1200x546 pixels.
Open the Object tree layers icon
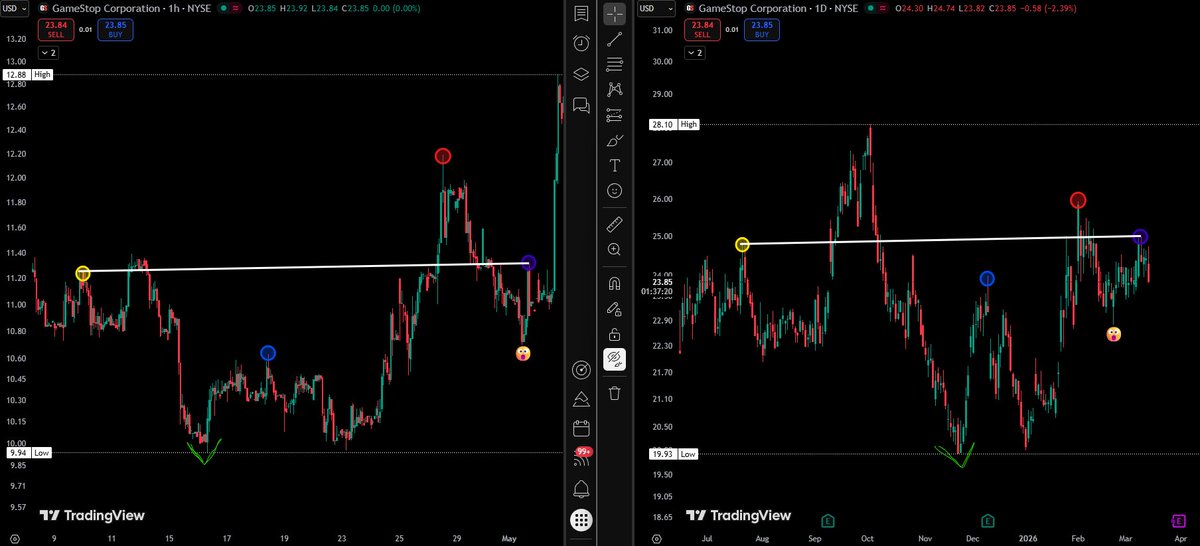pyautogui.click(x=581, y=74)
